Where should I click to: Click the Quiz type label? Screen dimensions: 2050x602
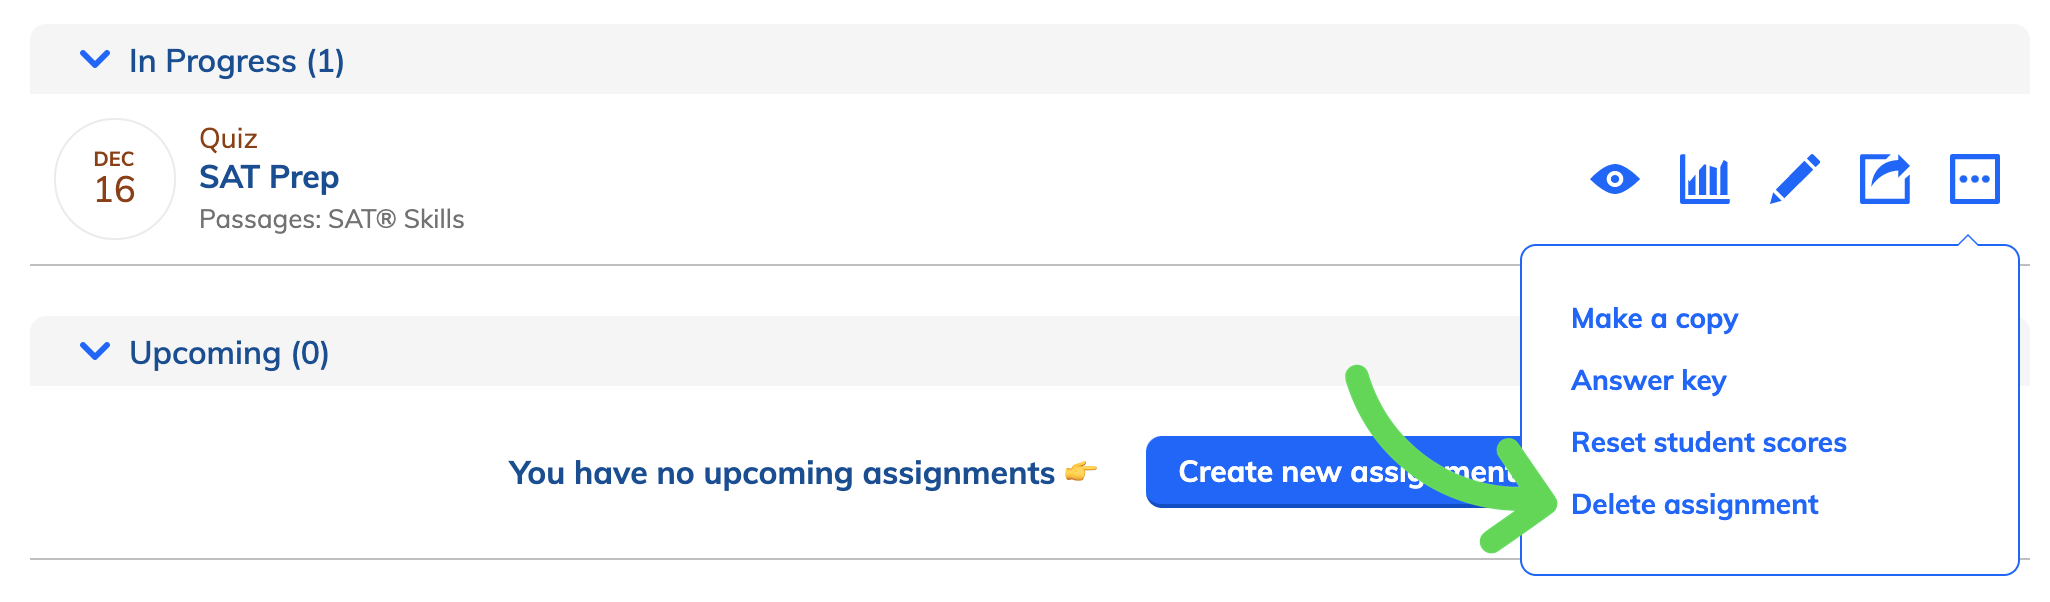click(x=228, y=138)
